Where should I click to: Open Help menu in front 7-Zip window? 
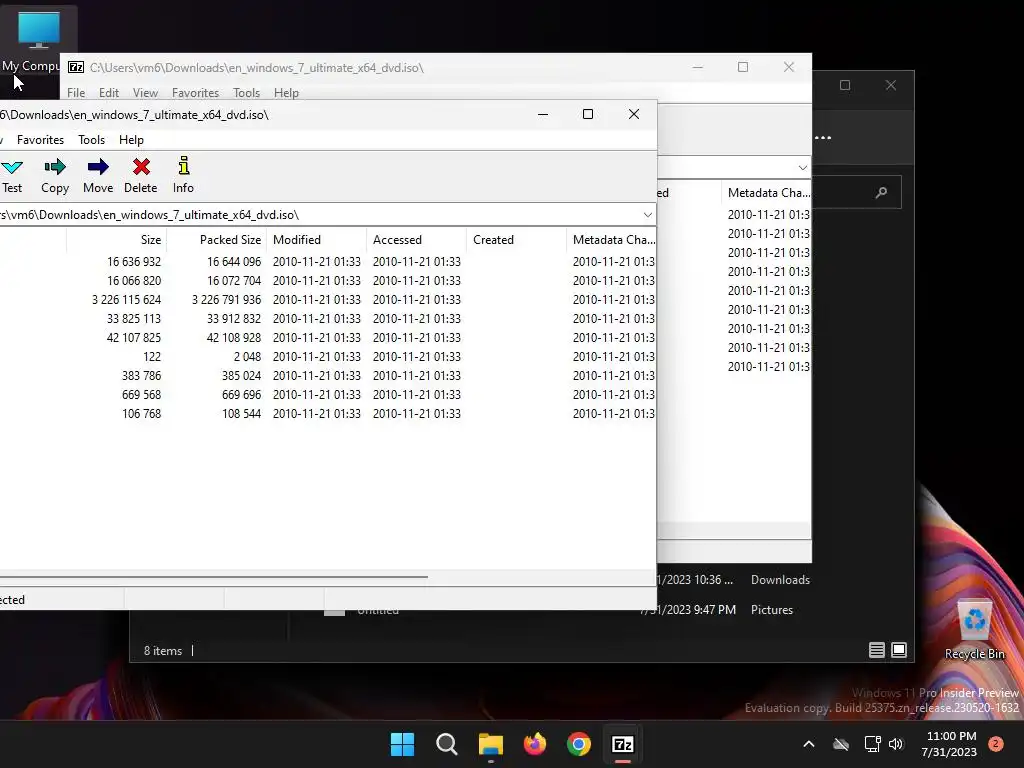pyautogui.click(x=131, y=140)
